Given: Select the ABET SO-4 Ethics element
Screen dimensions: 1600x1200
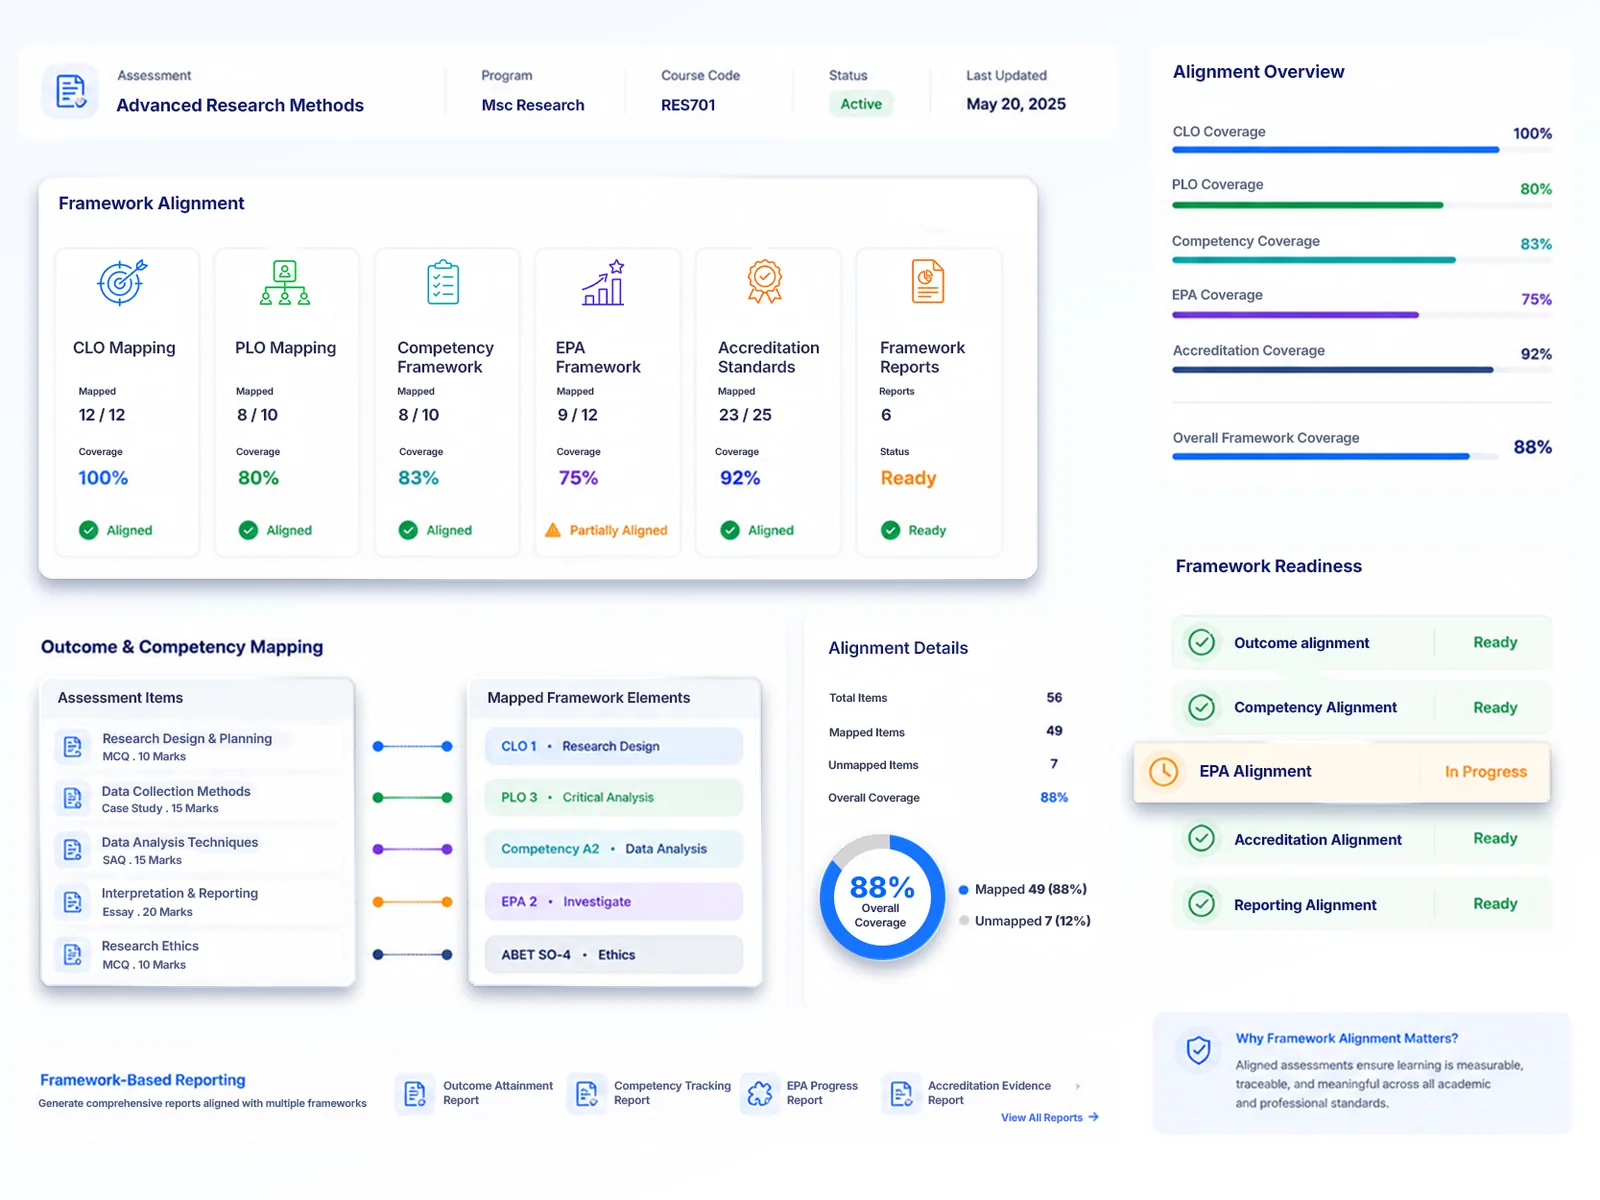Looking at the screenshot, I should (x=614, y=954).
